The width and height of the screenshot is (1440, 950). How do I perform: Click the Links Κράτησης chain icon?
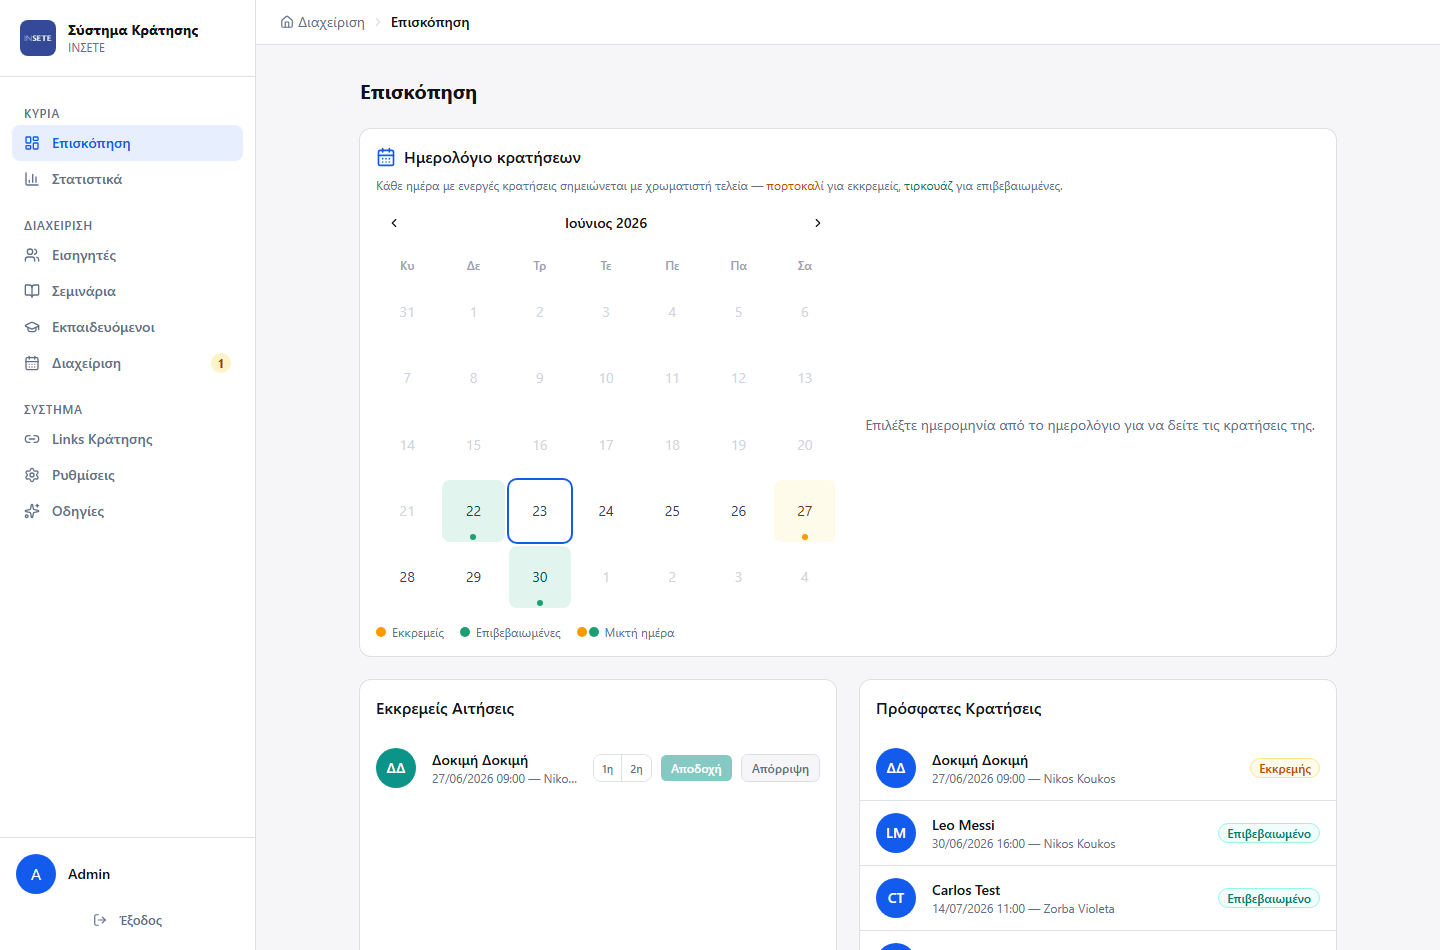(x=32, y=439)
